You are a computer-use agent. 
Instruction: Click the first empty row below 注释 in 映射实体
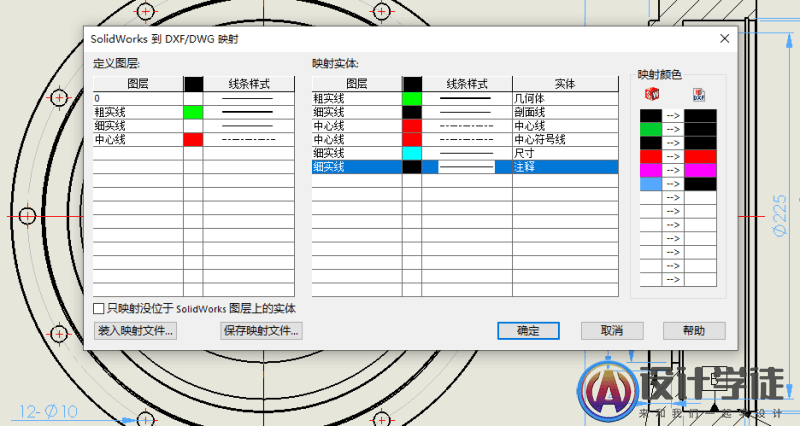pos(465,181)
